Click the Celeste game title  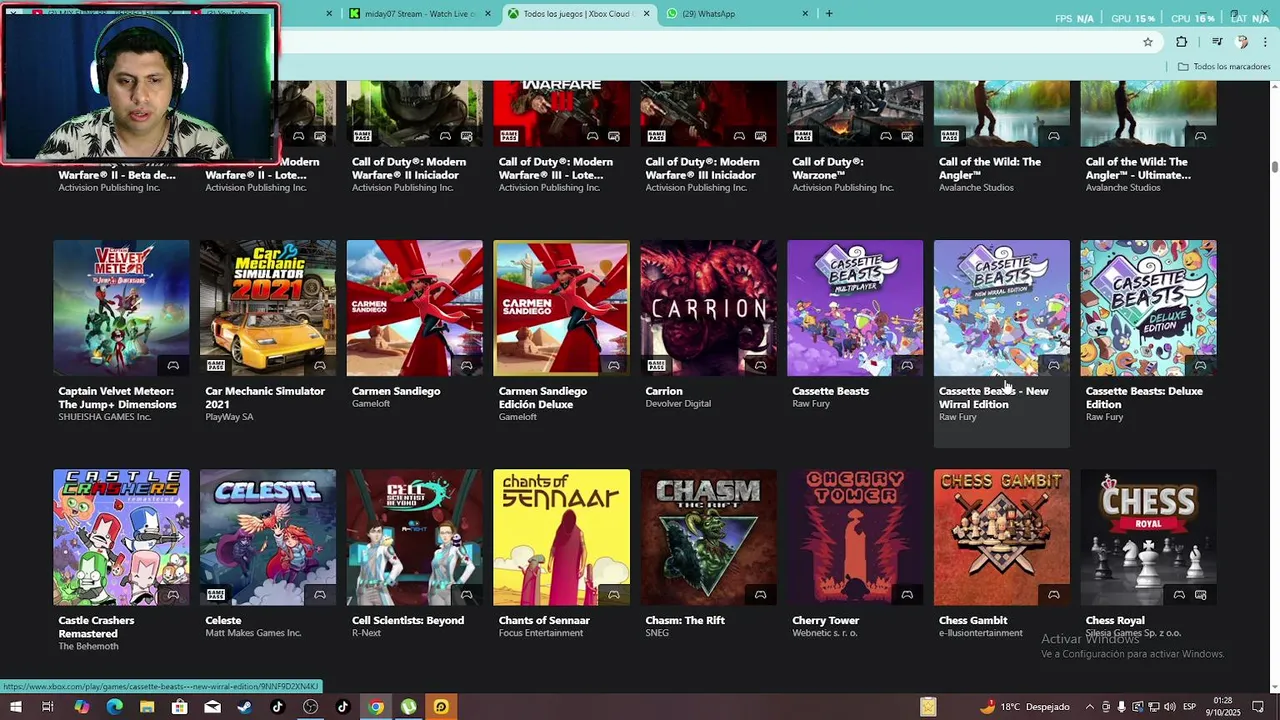(x=223, y=620)
